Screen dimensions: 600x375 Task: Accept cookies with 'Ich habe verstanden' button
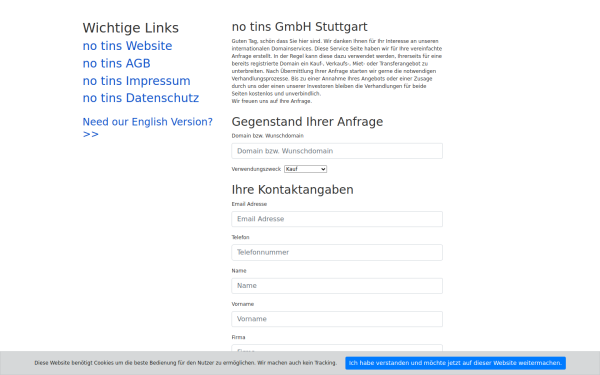point(455,363)
